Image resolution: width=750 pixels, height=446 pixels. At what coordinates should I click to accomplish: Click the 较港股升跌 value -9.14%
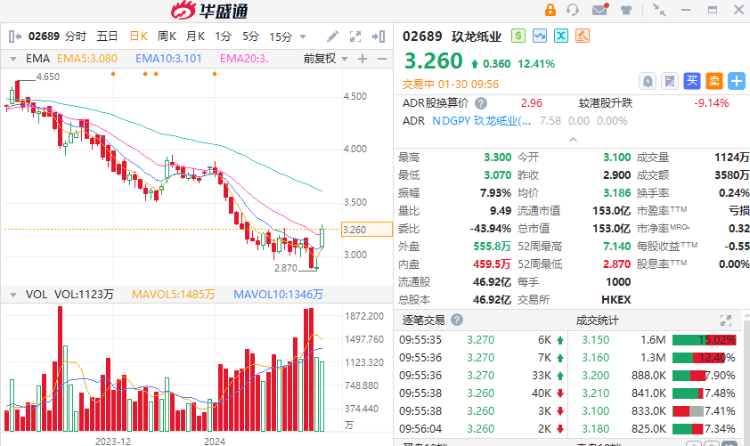coord(712,103)
